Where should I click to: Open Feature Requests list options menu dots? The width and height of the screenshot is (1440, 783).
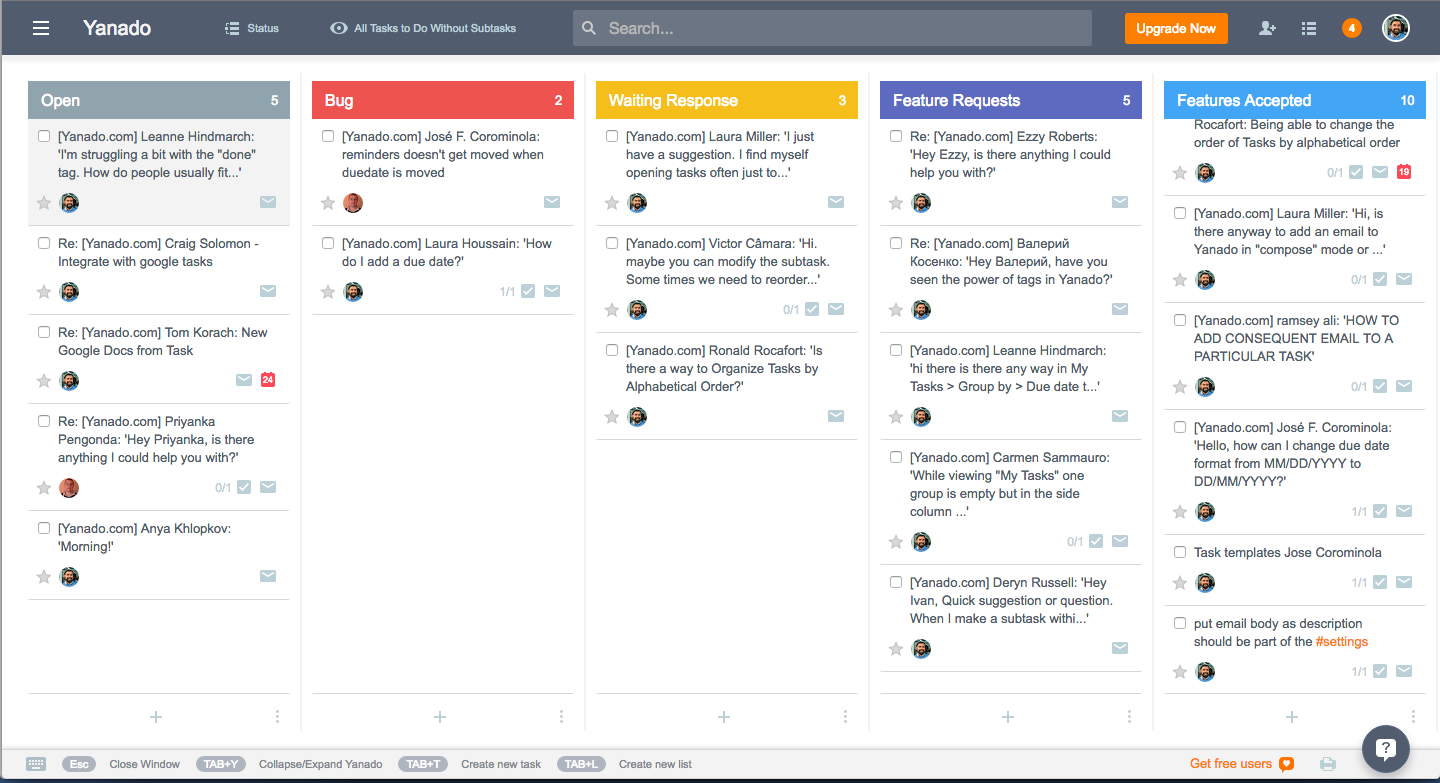(1129, 716)
